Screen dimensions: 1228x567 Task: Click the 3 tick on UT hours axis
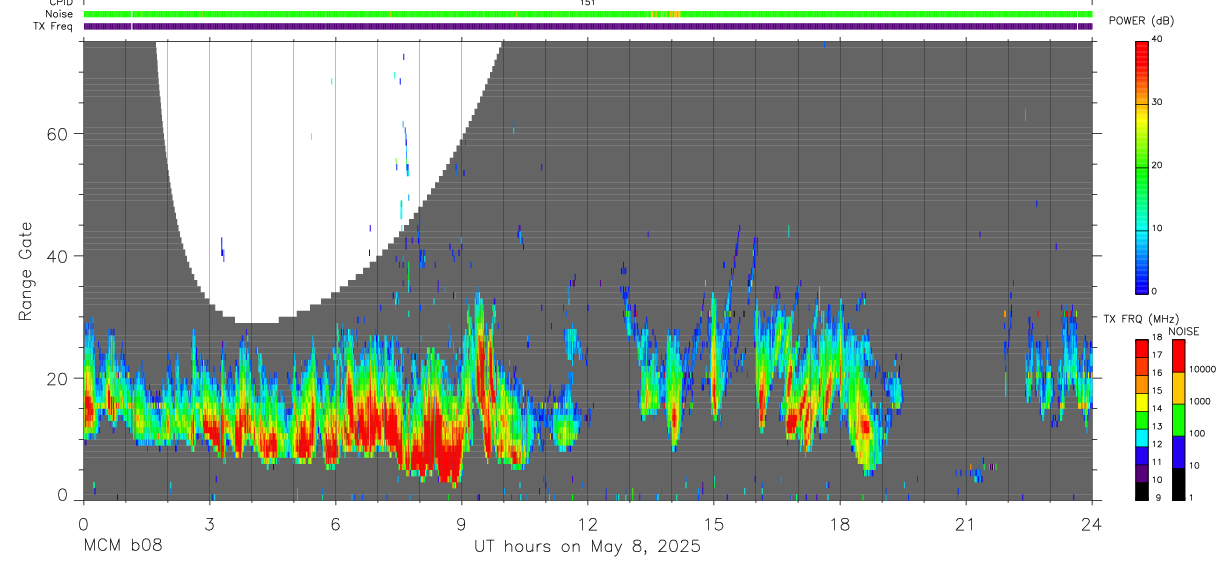tap(209, 523)
